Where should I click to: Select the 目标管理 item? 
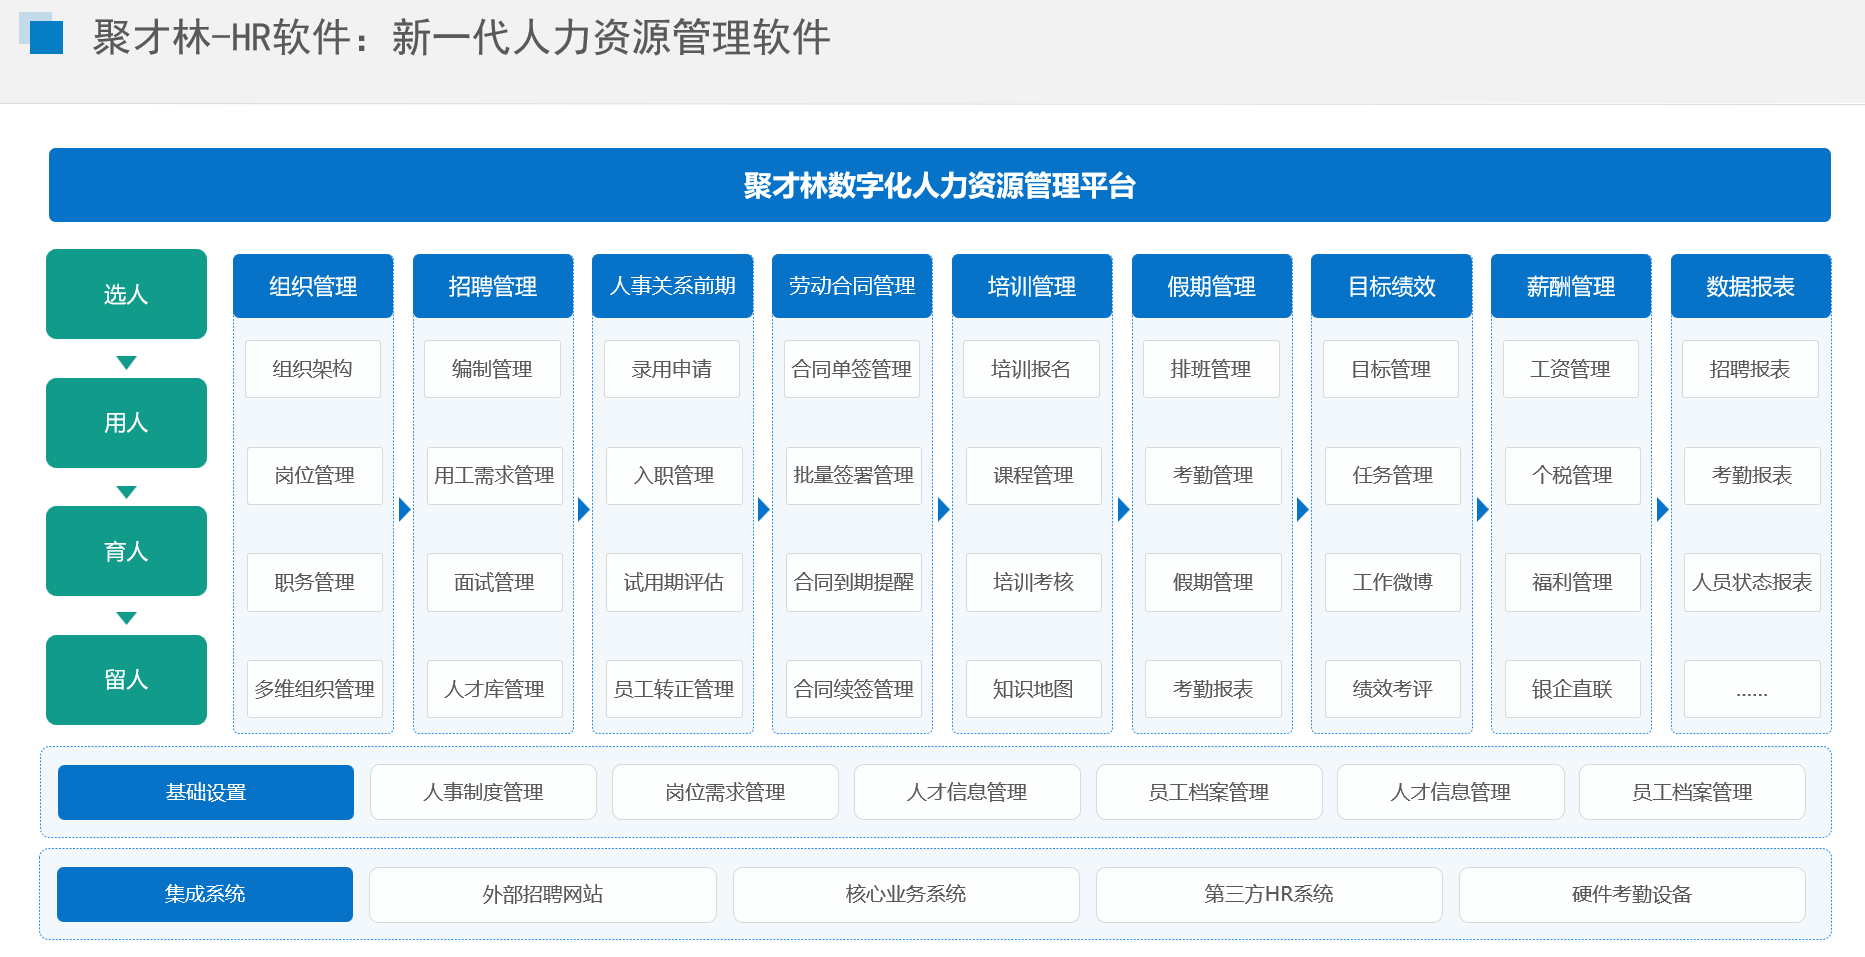[x=1391, y=369]
